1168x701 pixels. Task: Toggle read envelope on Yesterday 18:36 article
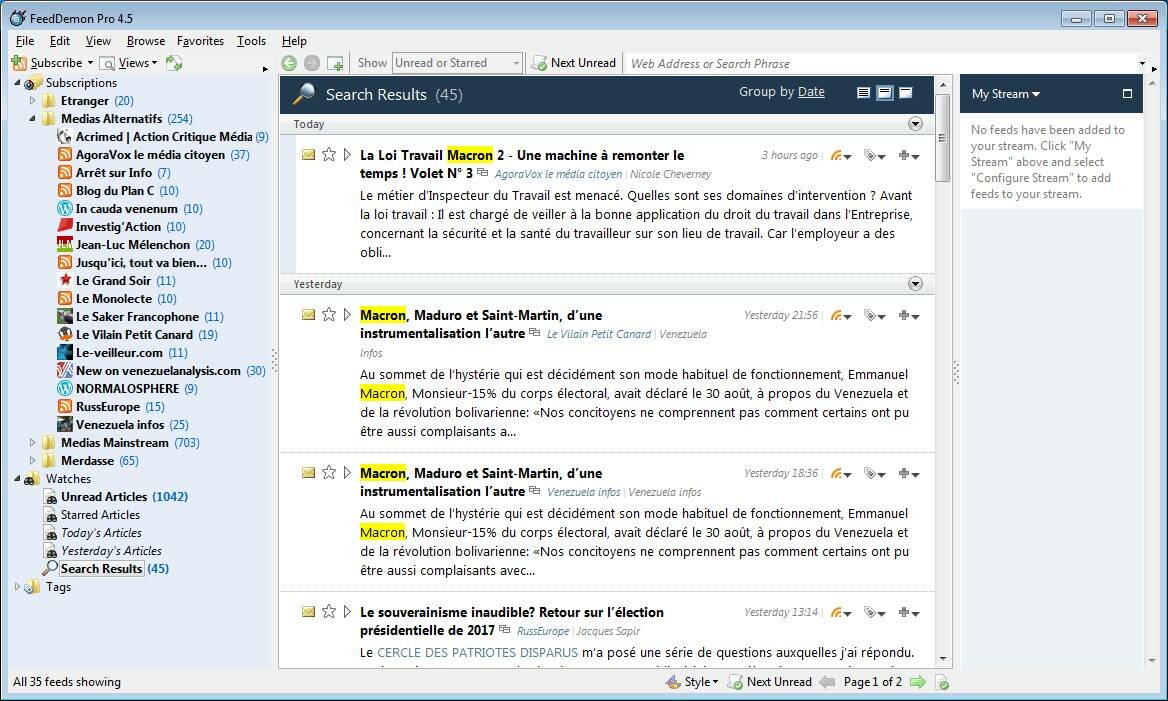pos(308,472)
